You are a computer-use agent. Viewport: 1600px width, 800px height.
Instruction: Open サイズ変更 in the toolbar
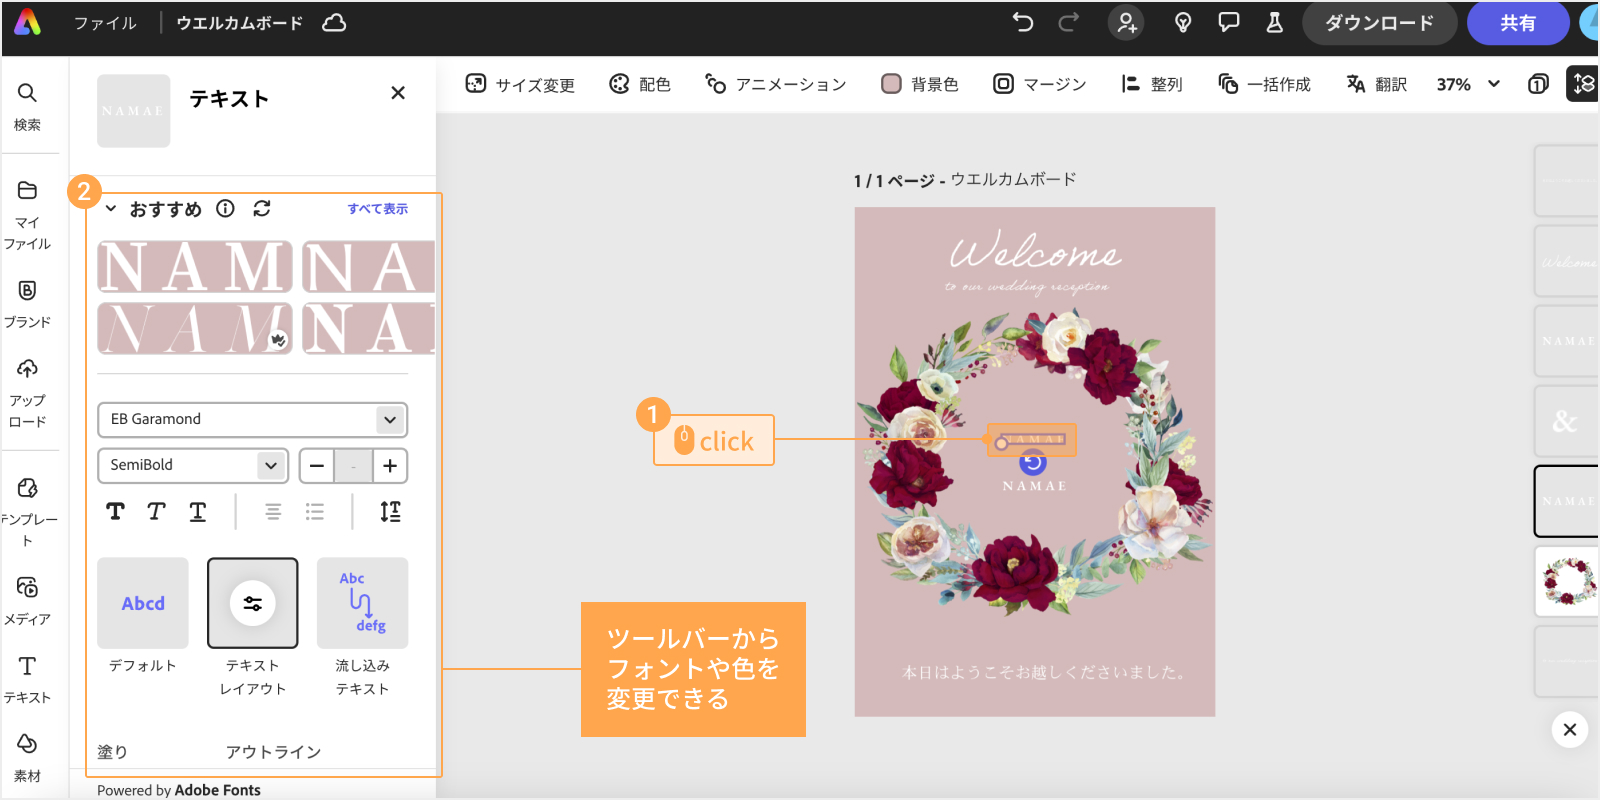520,84
